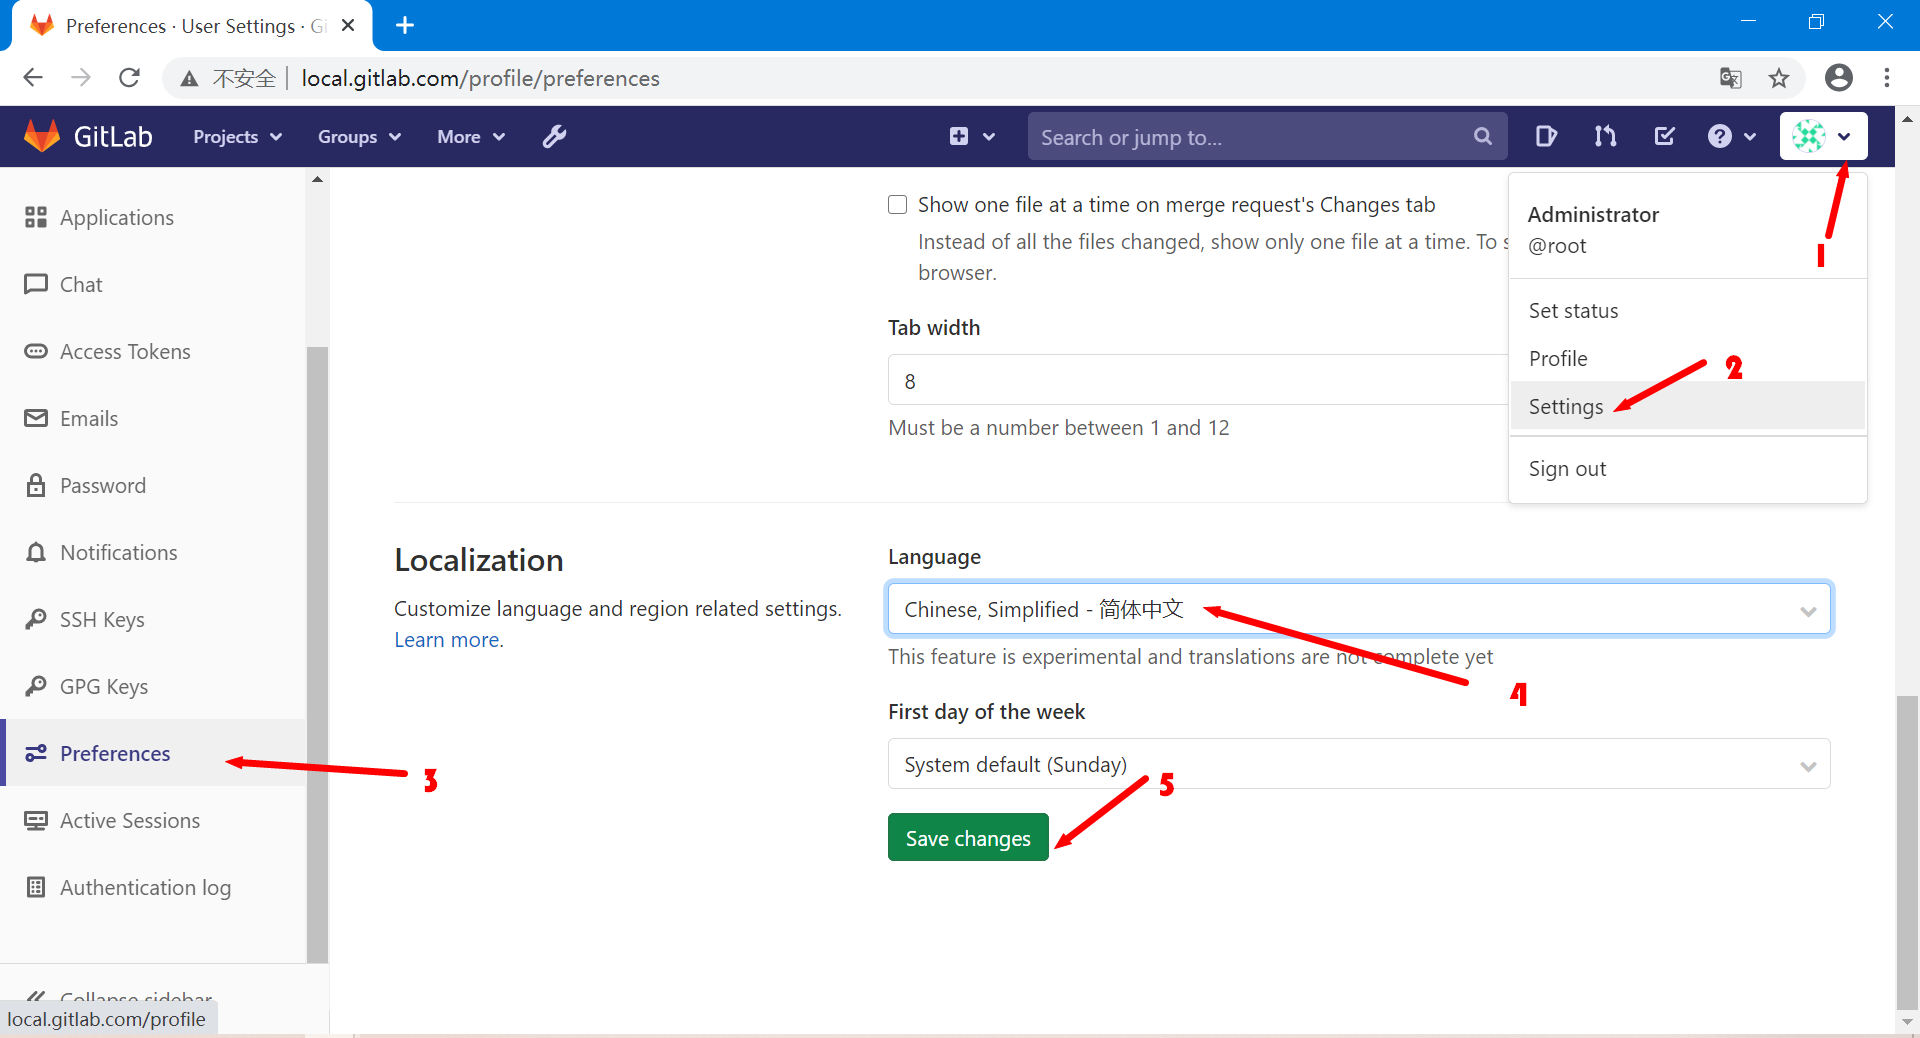The width and height of the screenshot is (1920, 1038).
Task: Open the Merge requests icon in navbar
Action: click(1605, 136)
